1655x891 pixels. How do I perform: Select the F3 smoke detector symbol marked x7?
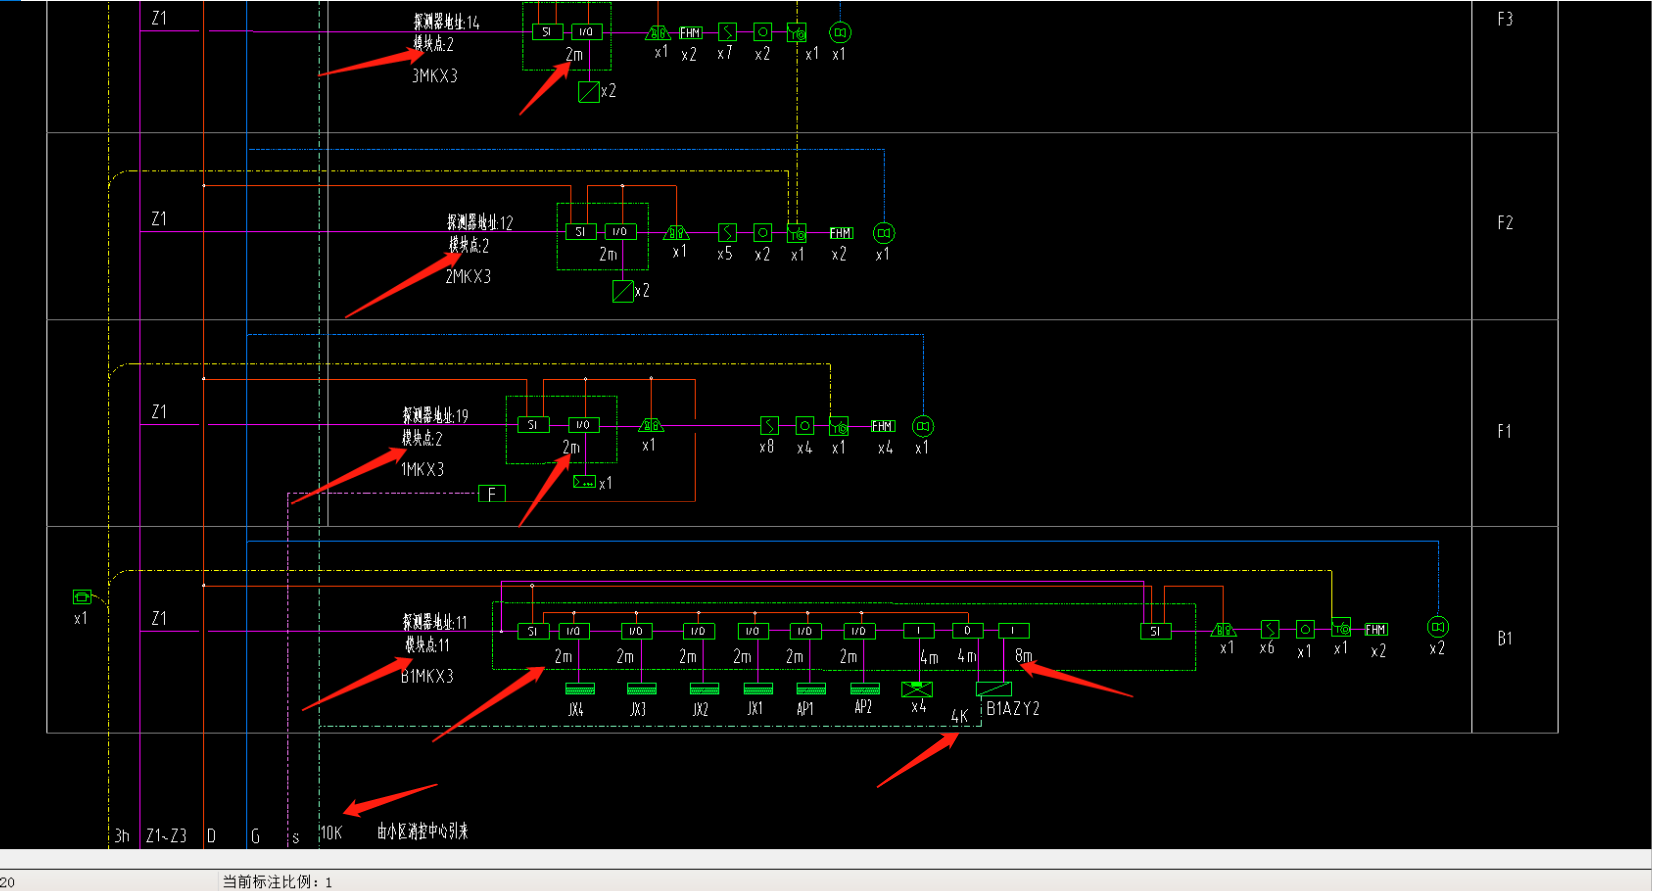[727, 33]
